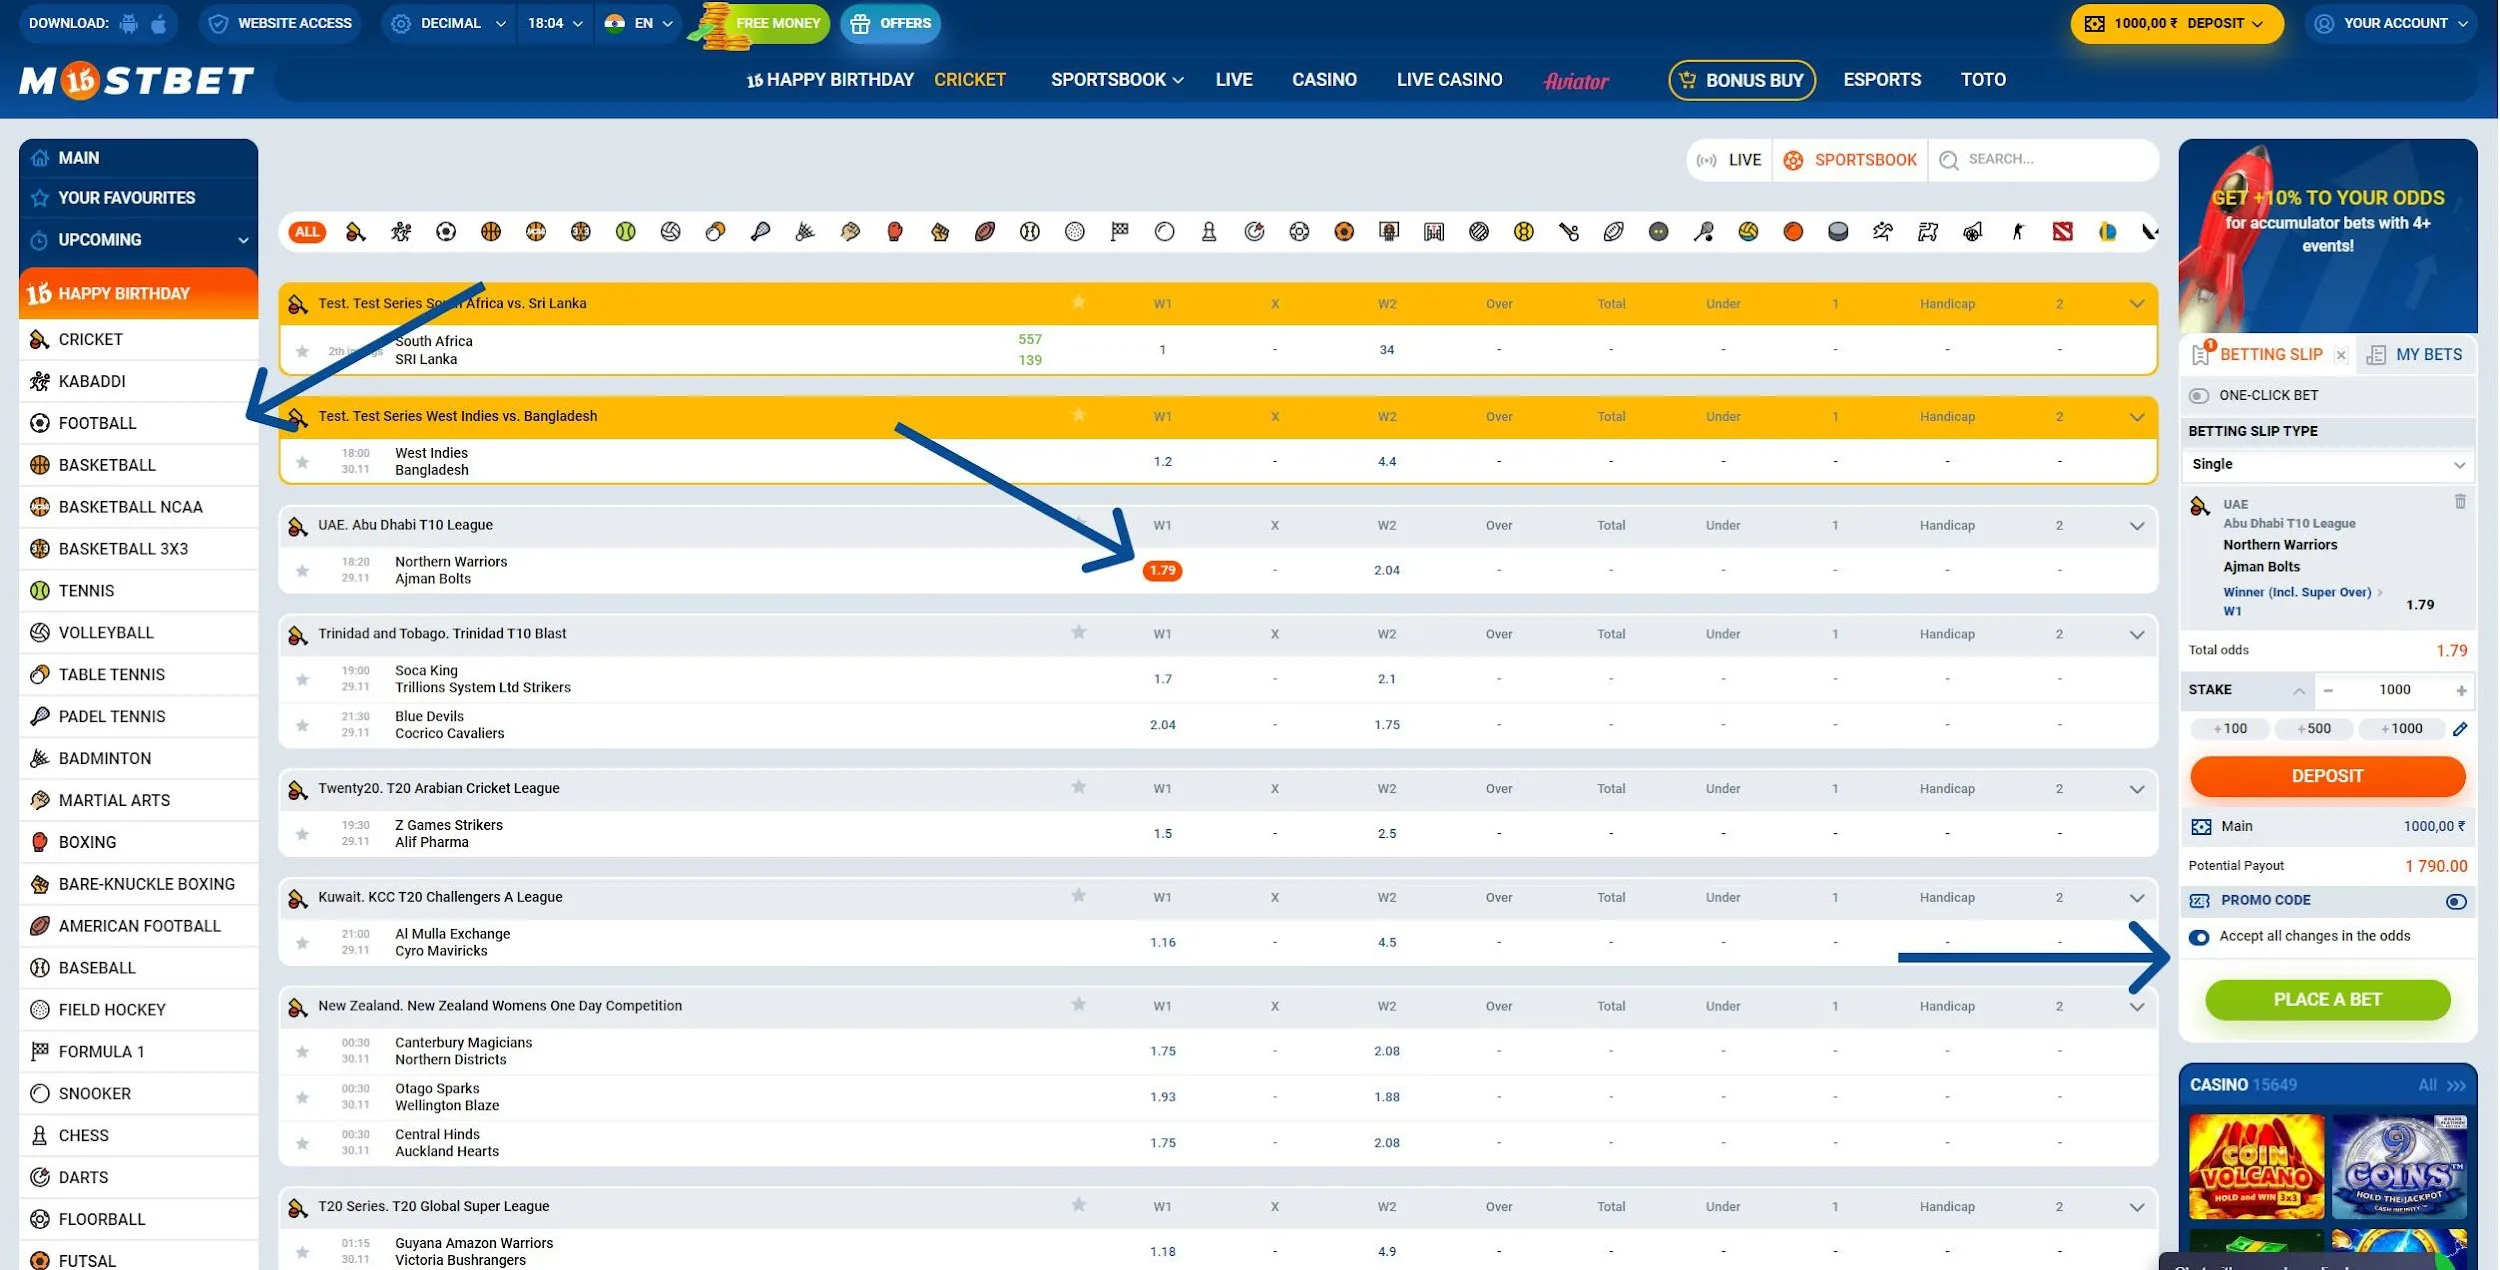Select the kabaddi icon in sport filter bar
This screenshot has width=2500, height=1270.
(x=401, y=232)
